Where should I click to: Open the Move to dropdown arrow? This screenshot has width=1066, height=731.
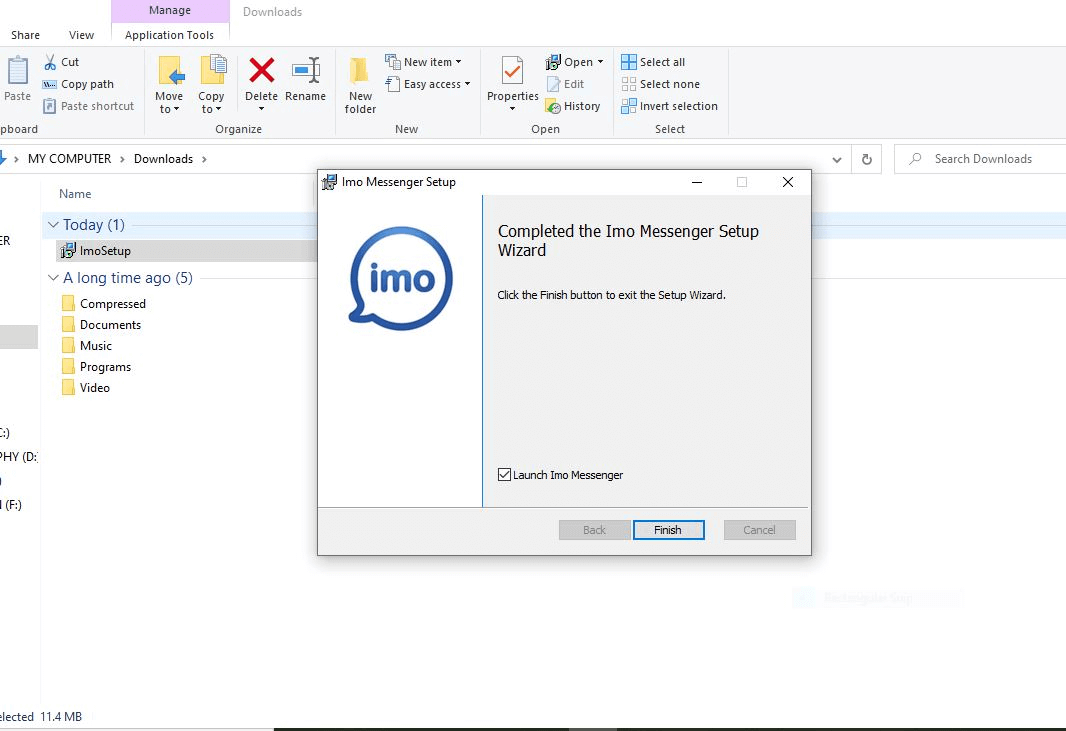(176, 109)
